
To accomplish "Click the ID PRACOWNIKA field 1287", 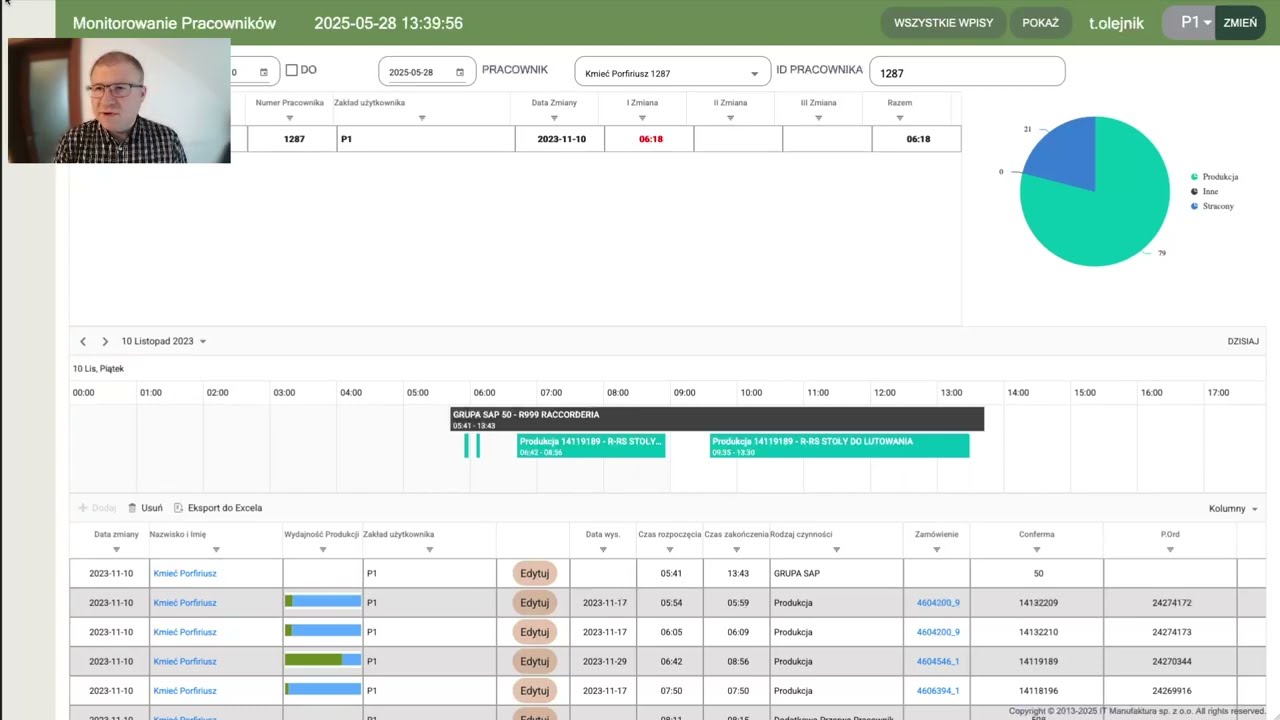I will click(x=967, y=72).
